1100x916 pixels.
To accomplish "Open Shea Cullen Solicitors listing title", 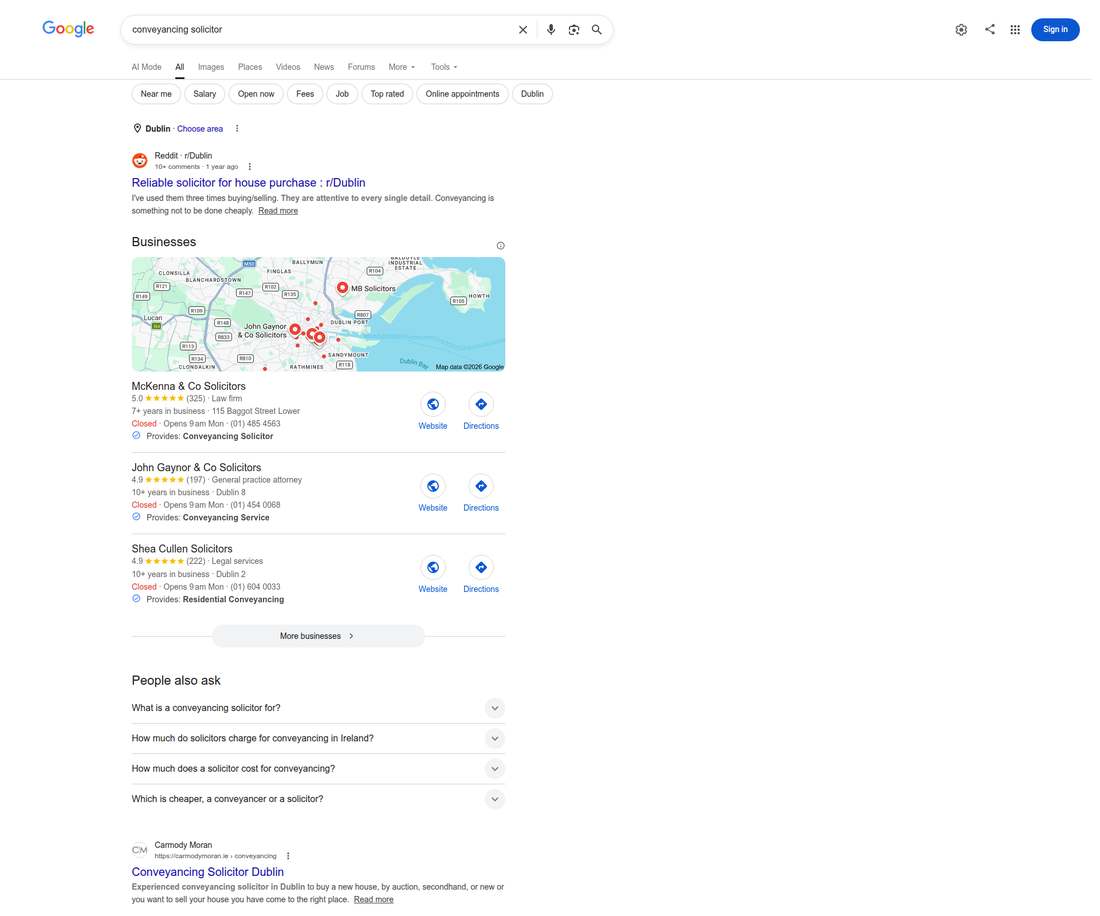I will [x=182, y=549].
